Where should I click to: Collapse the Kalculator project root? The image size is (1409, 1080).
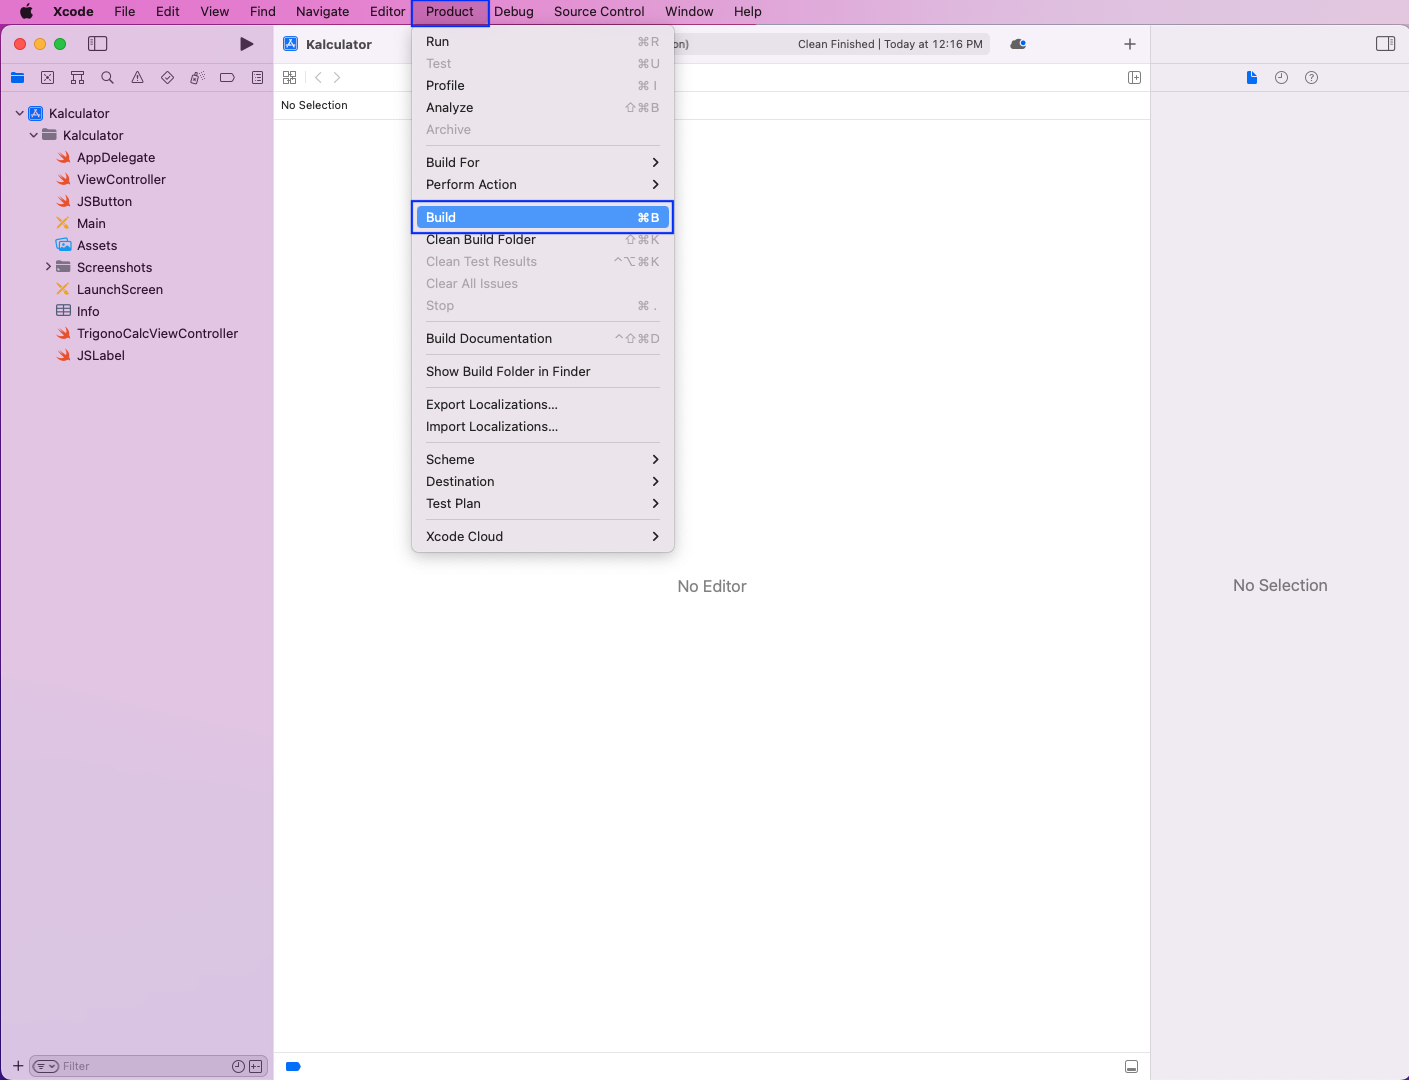(19, 113)
